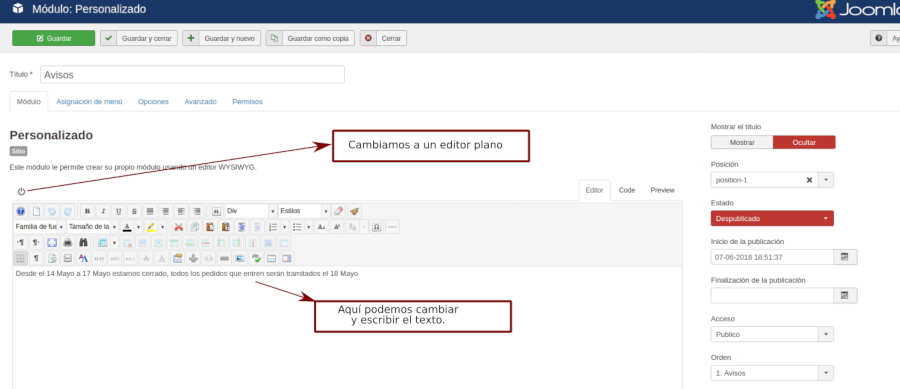Switch to the Editor view tab
900x389 pixels.
[594, 190]
